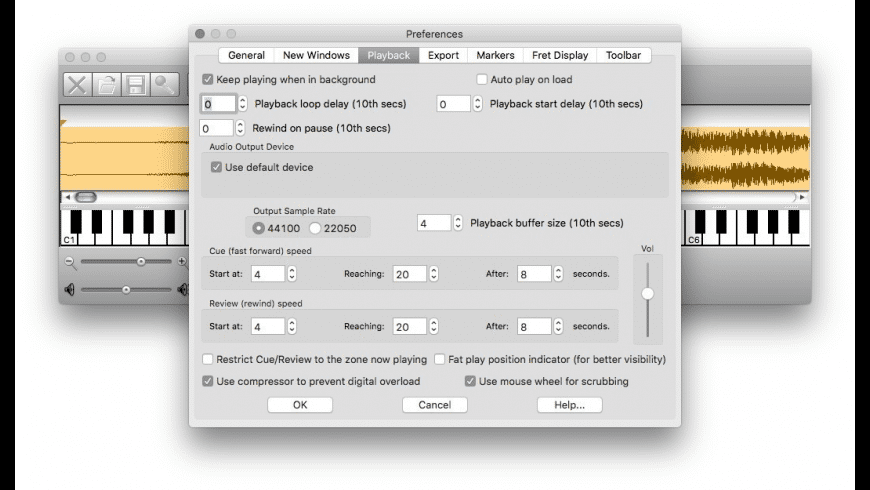
Task: Click the Rewind on pause stepper arrows
Action: point(240,128)
